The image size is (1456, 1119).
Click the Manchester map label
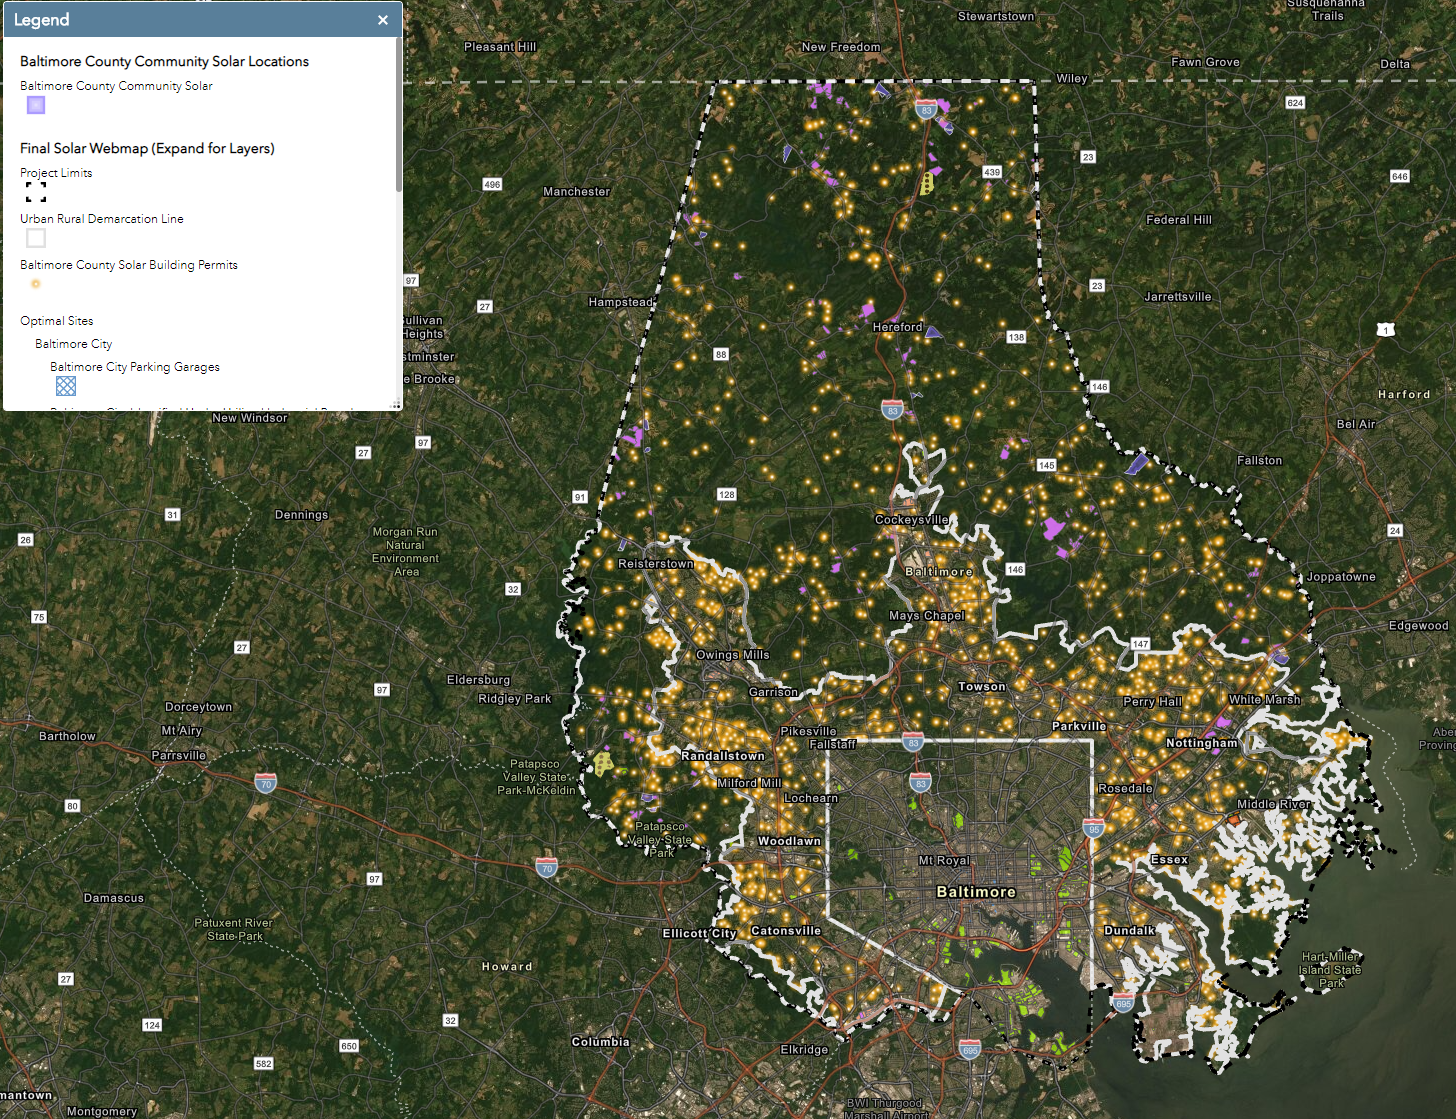pos(577,192)
